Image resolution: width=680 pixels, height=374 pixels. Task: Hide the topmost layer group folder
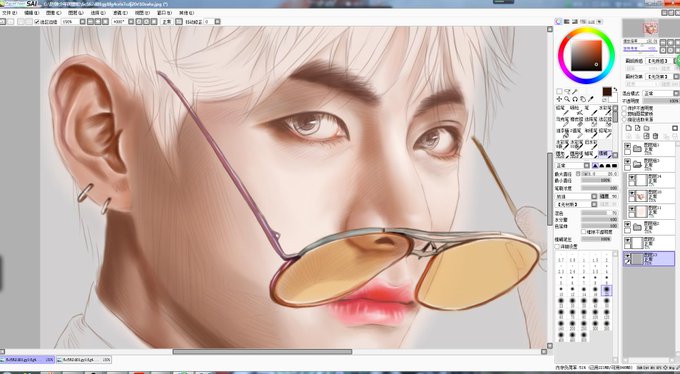[628, 147]
